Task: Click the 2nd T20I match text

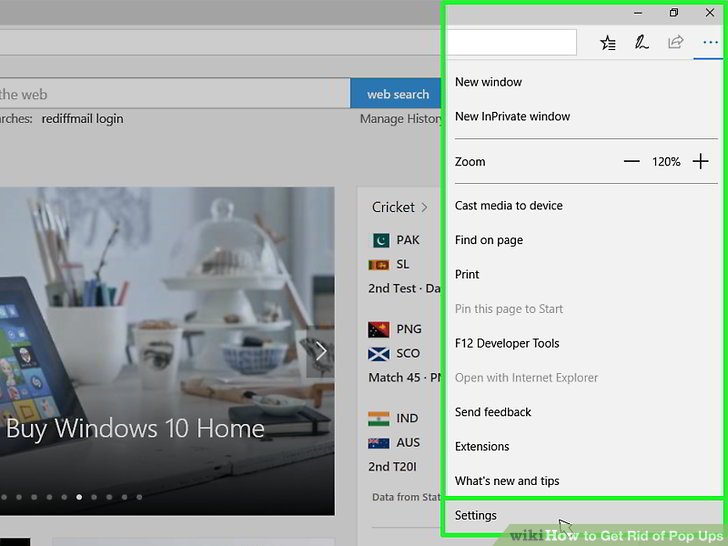Action: tap(392, 467)
